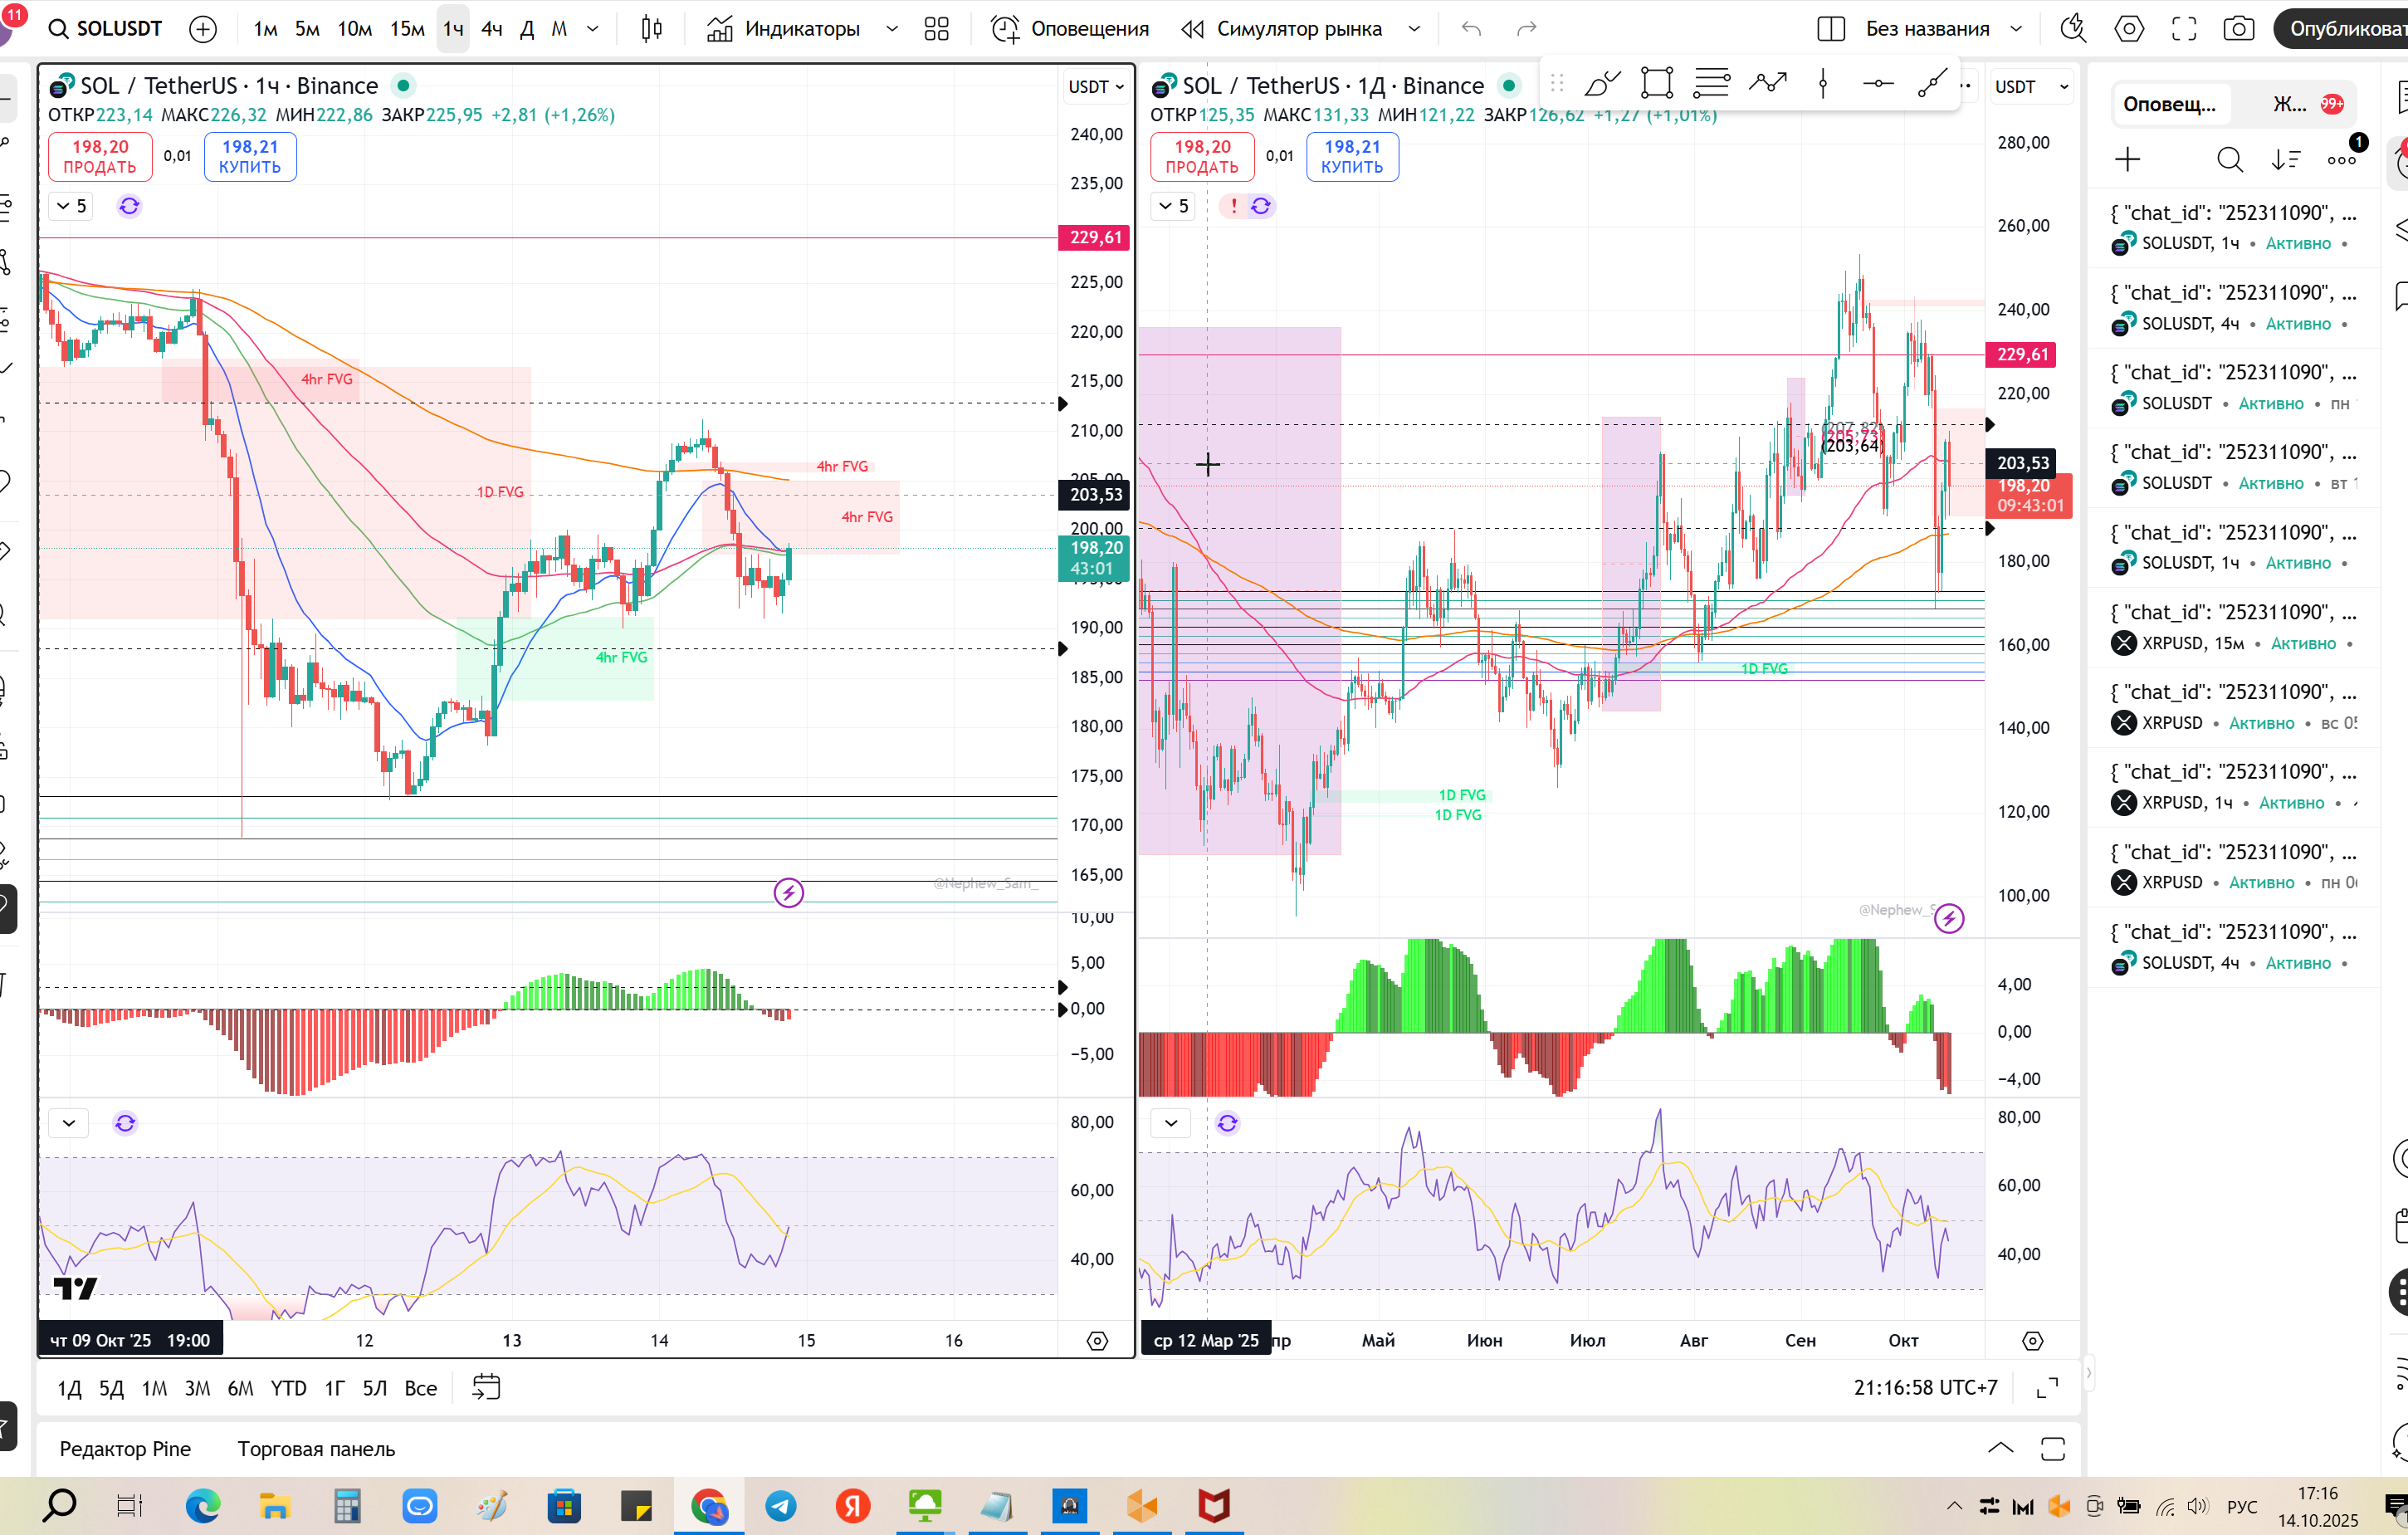This screenshot has width=2408, height=1535.
Task: Open the Alerts clock icon
Action: coord(1005,29)
